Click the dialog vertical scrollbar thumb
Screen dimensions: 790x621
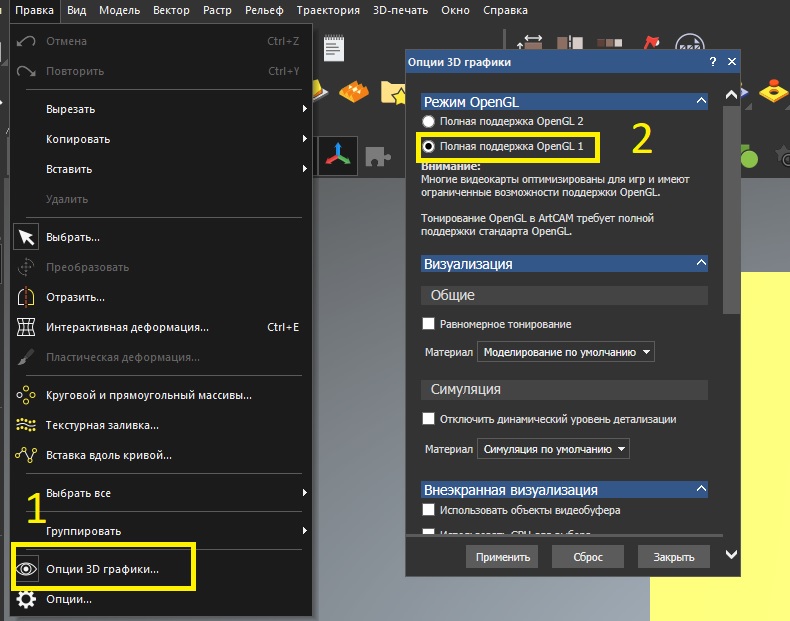[x=731, y=210]
